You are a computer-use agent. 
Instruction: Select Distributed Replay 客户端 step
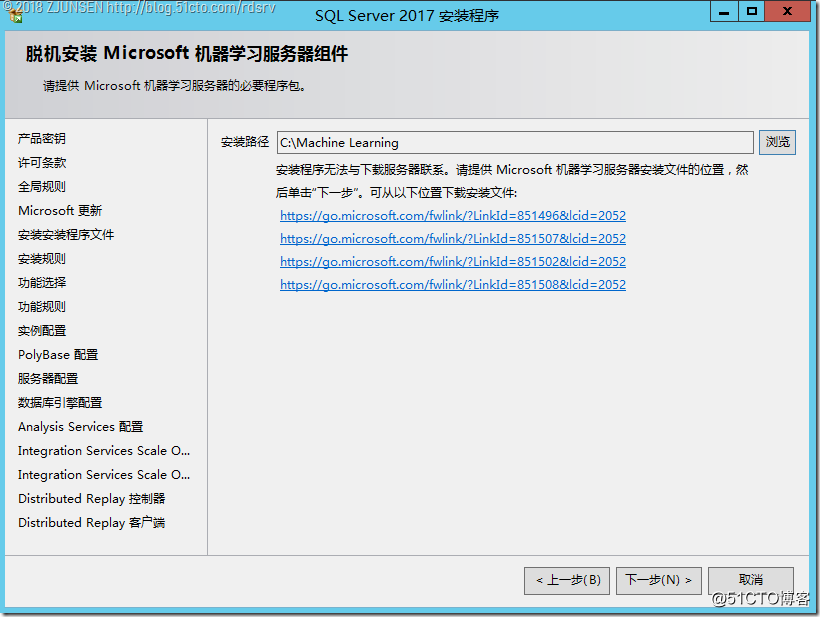coord(92,523)
